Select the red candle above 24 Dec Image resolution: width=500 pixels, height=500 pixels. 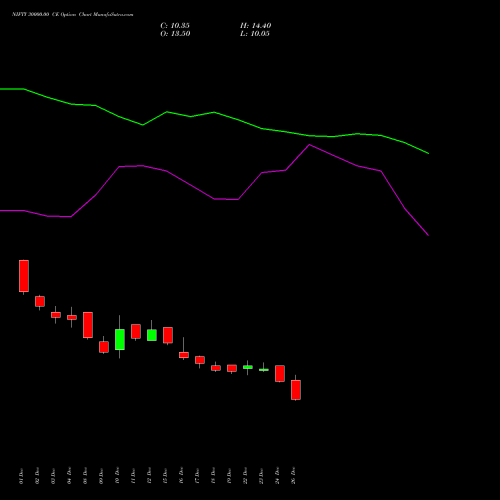coord(280,373)
